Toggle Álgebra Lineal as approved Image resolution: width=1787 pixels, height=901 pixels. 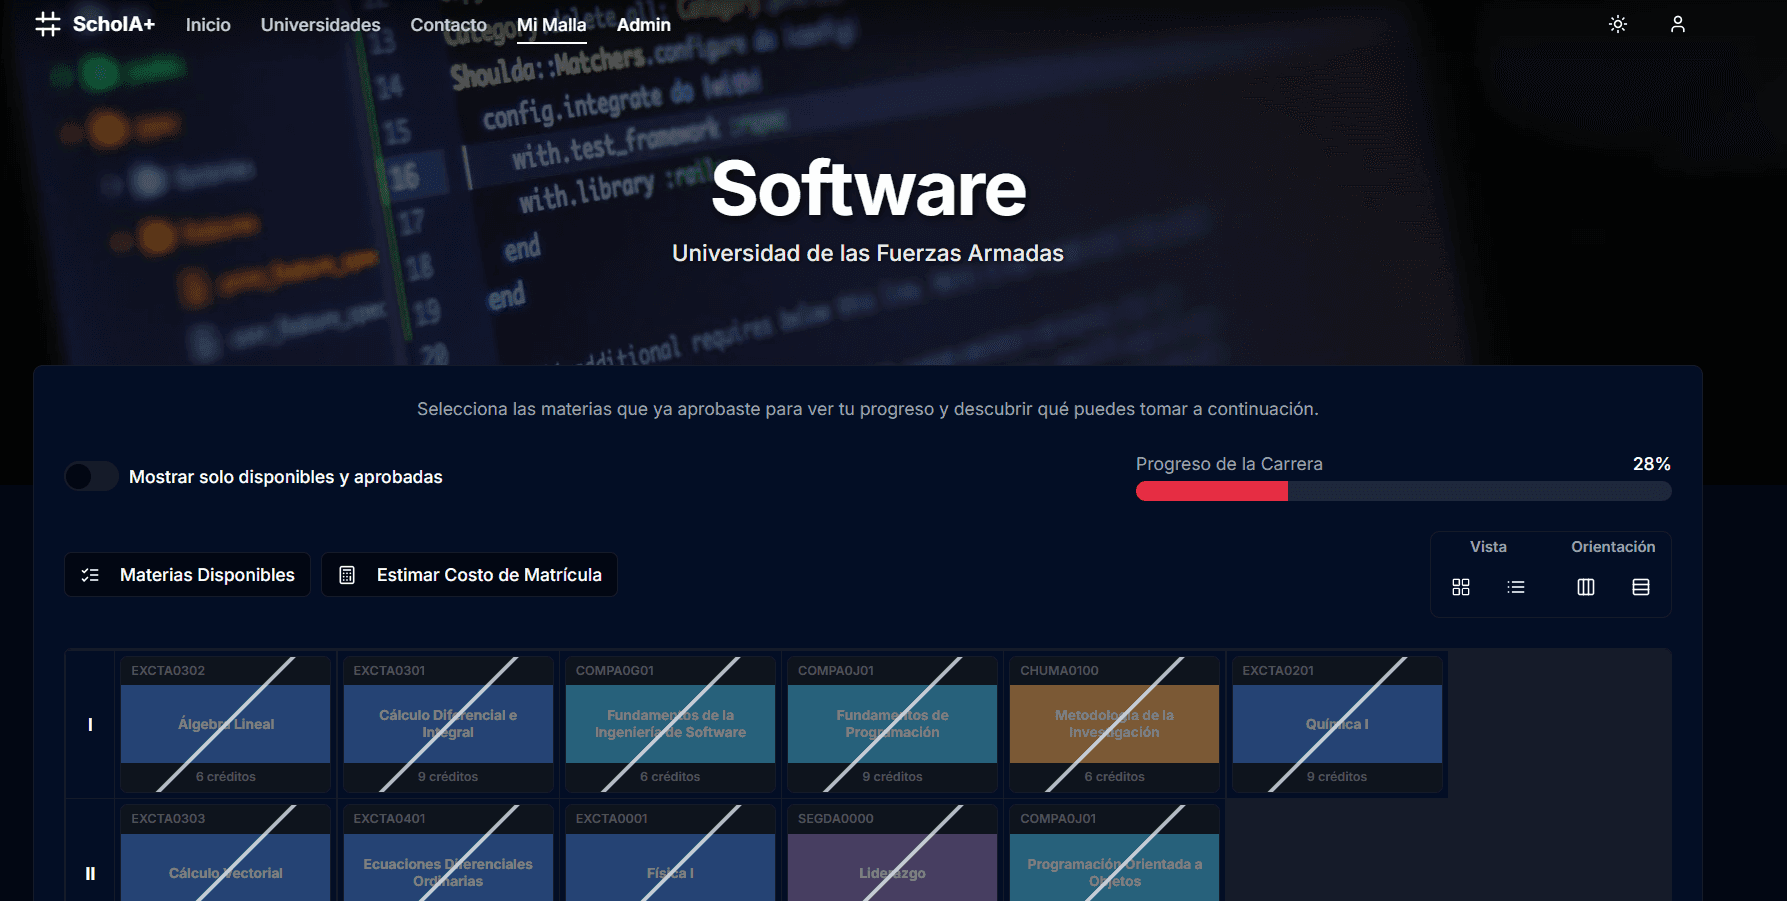pos(226,724)
